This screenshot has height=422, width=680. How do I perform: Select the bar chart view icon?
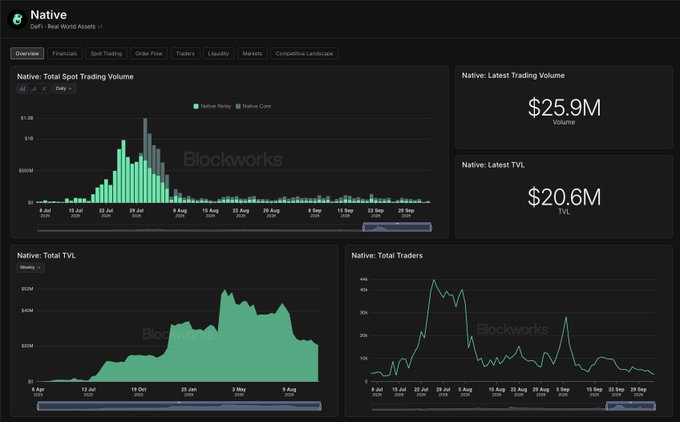[x=22, y=88]
